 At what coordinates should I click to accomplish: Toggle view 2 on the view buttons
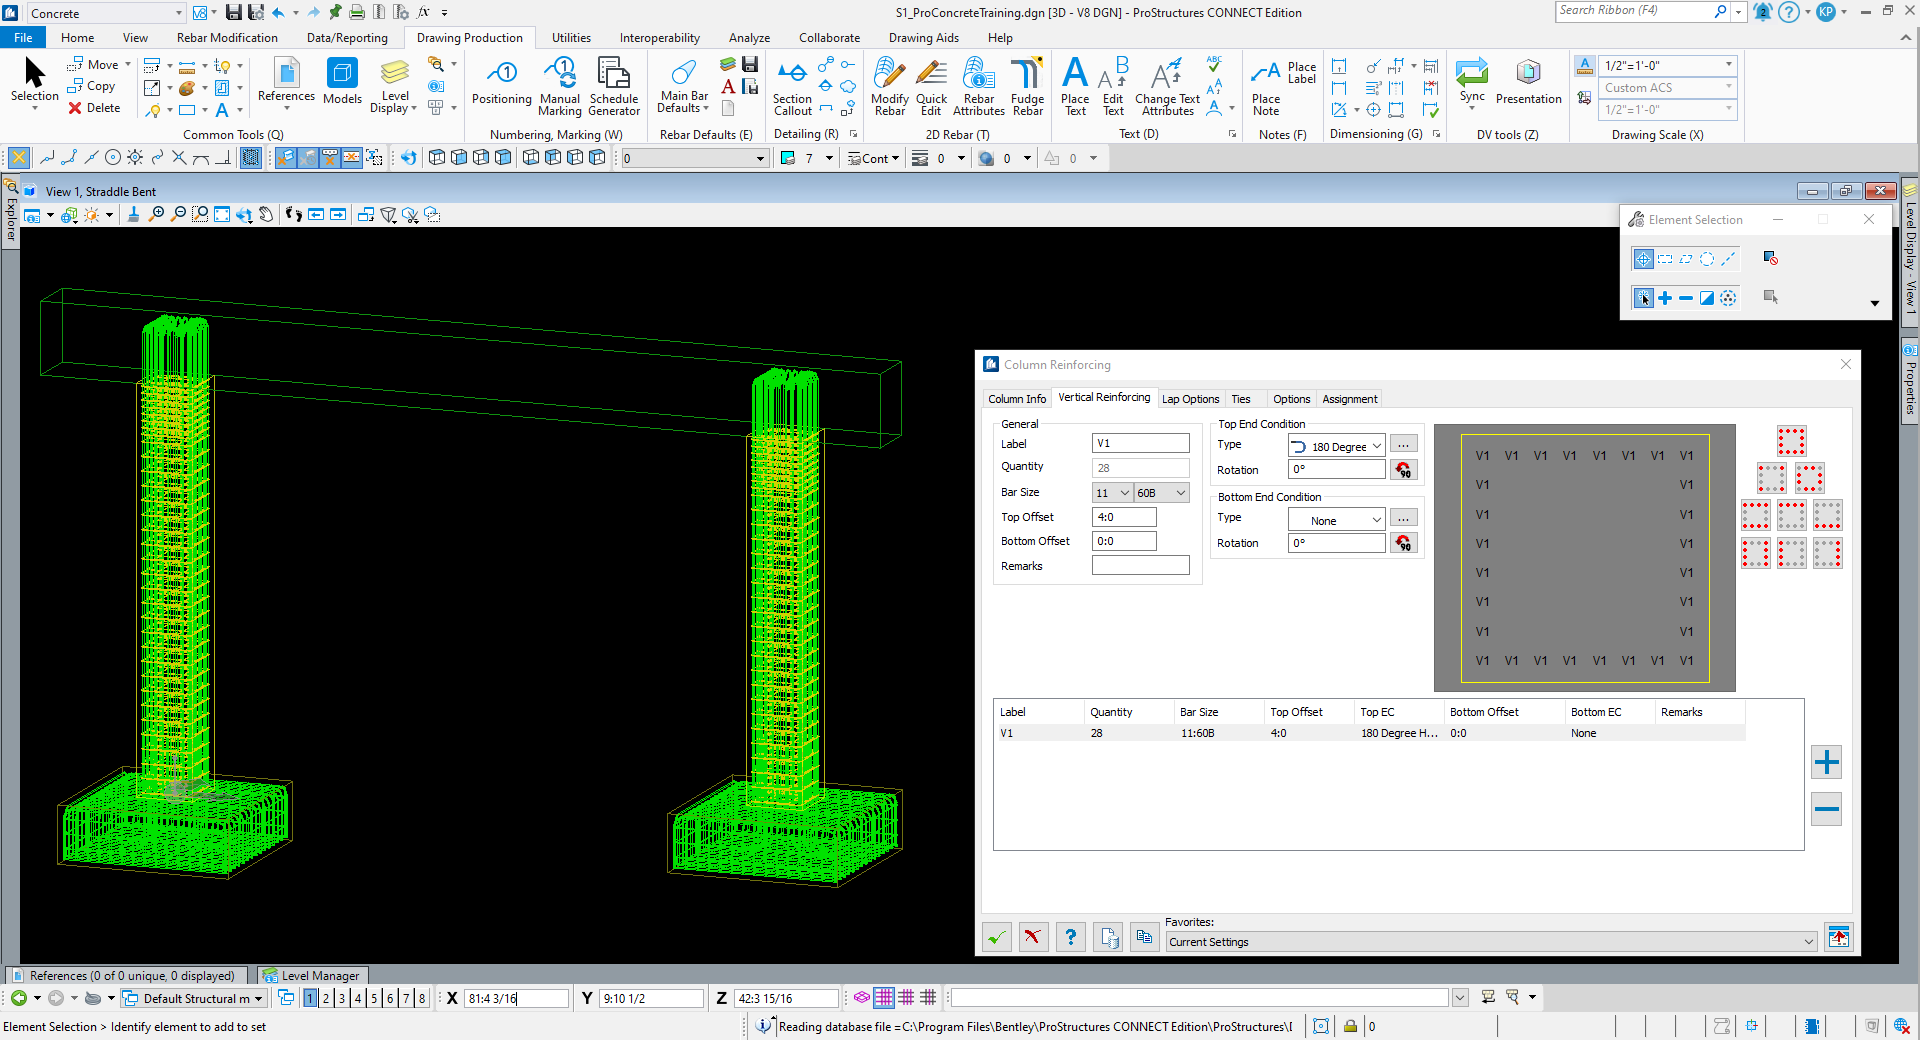click(x=326, y=998)
